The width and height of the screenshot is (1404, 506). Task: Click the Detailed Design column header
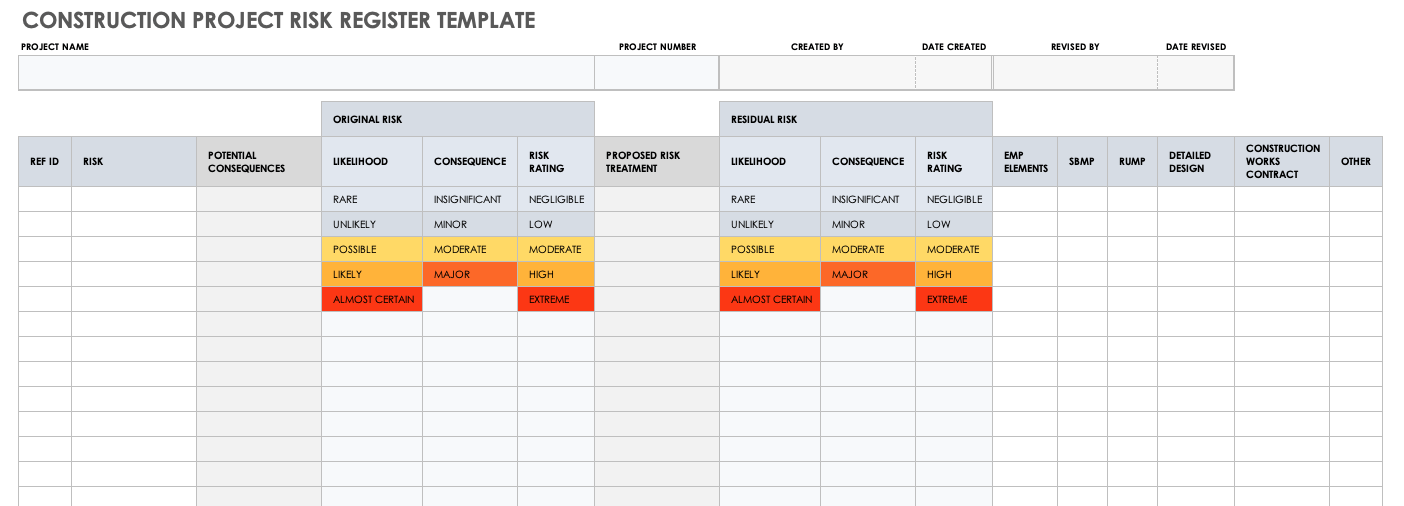1195,161
